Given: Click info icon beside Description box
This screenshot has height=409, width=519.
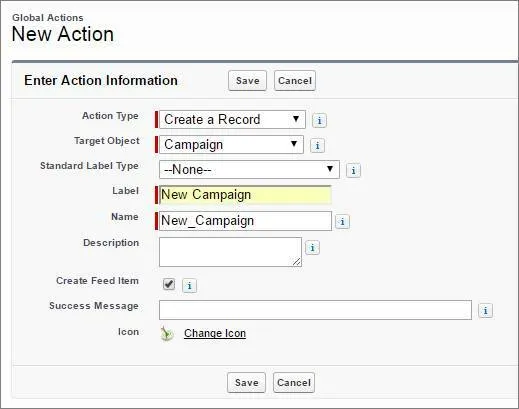Looking at the screenshot, I should (x=312, y=248).
